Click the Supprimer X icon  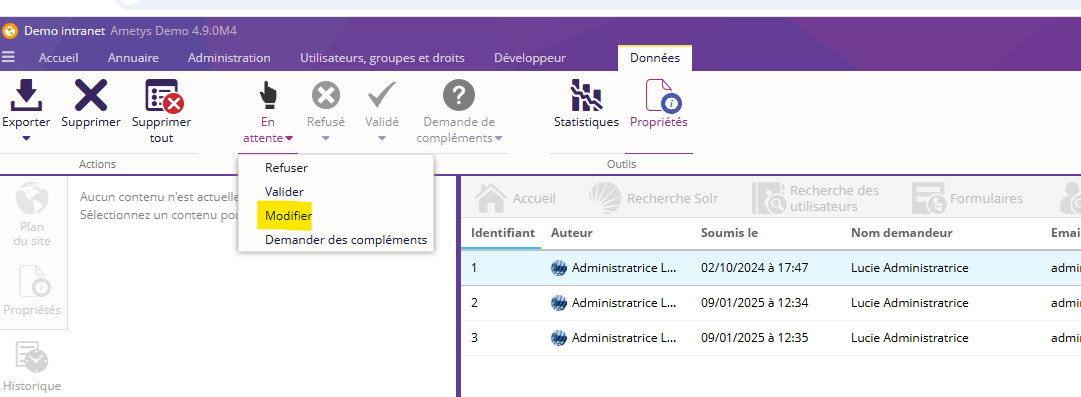point(90,95)
